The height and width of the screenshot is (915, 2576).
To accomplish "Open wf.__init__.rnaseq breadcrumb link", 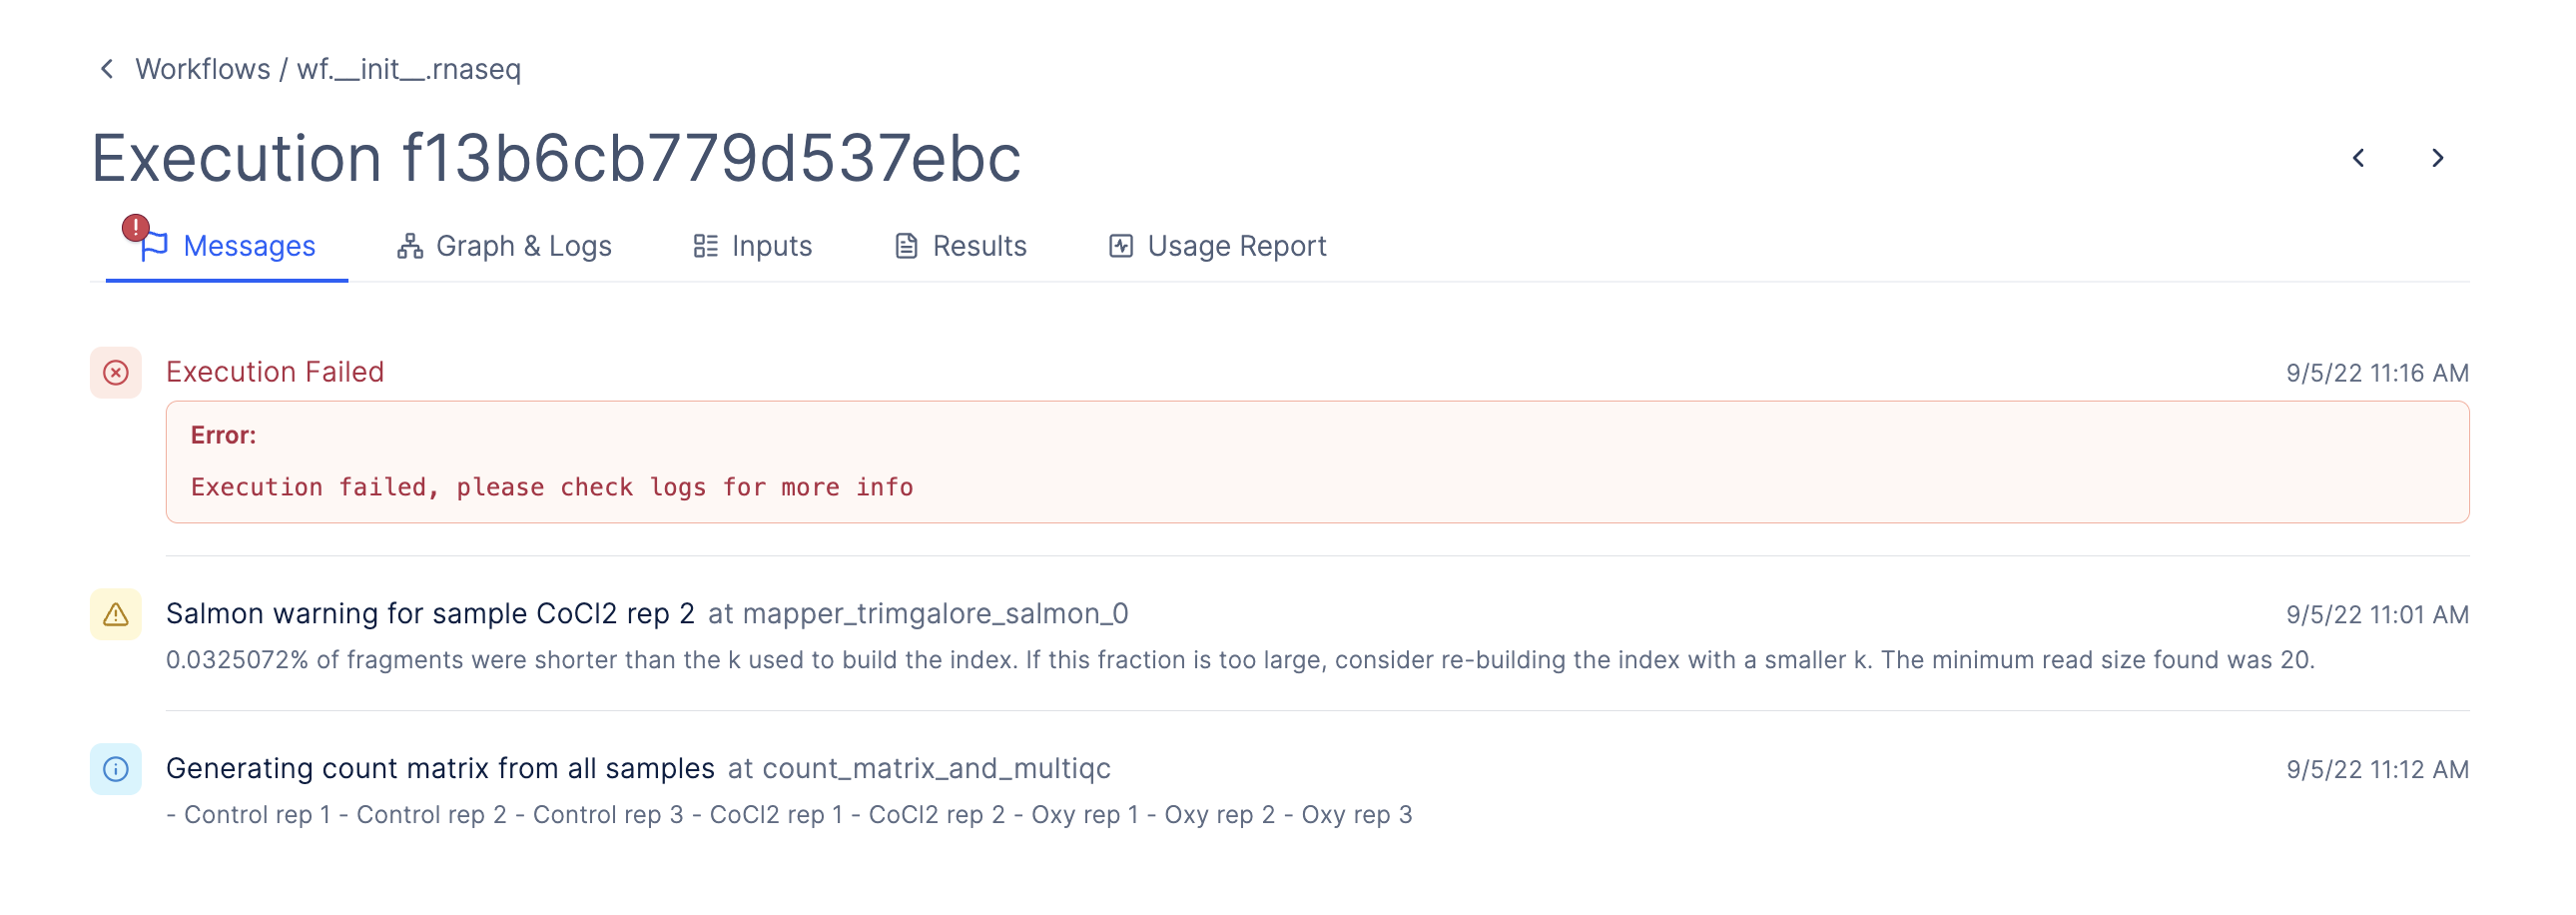I will click(x=409, y=69).
